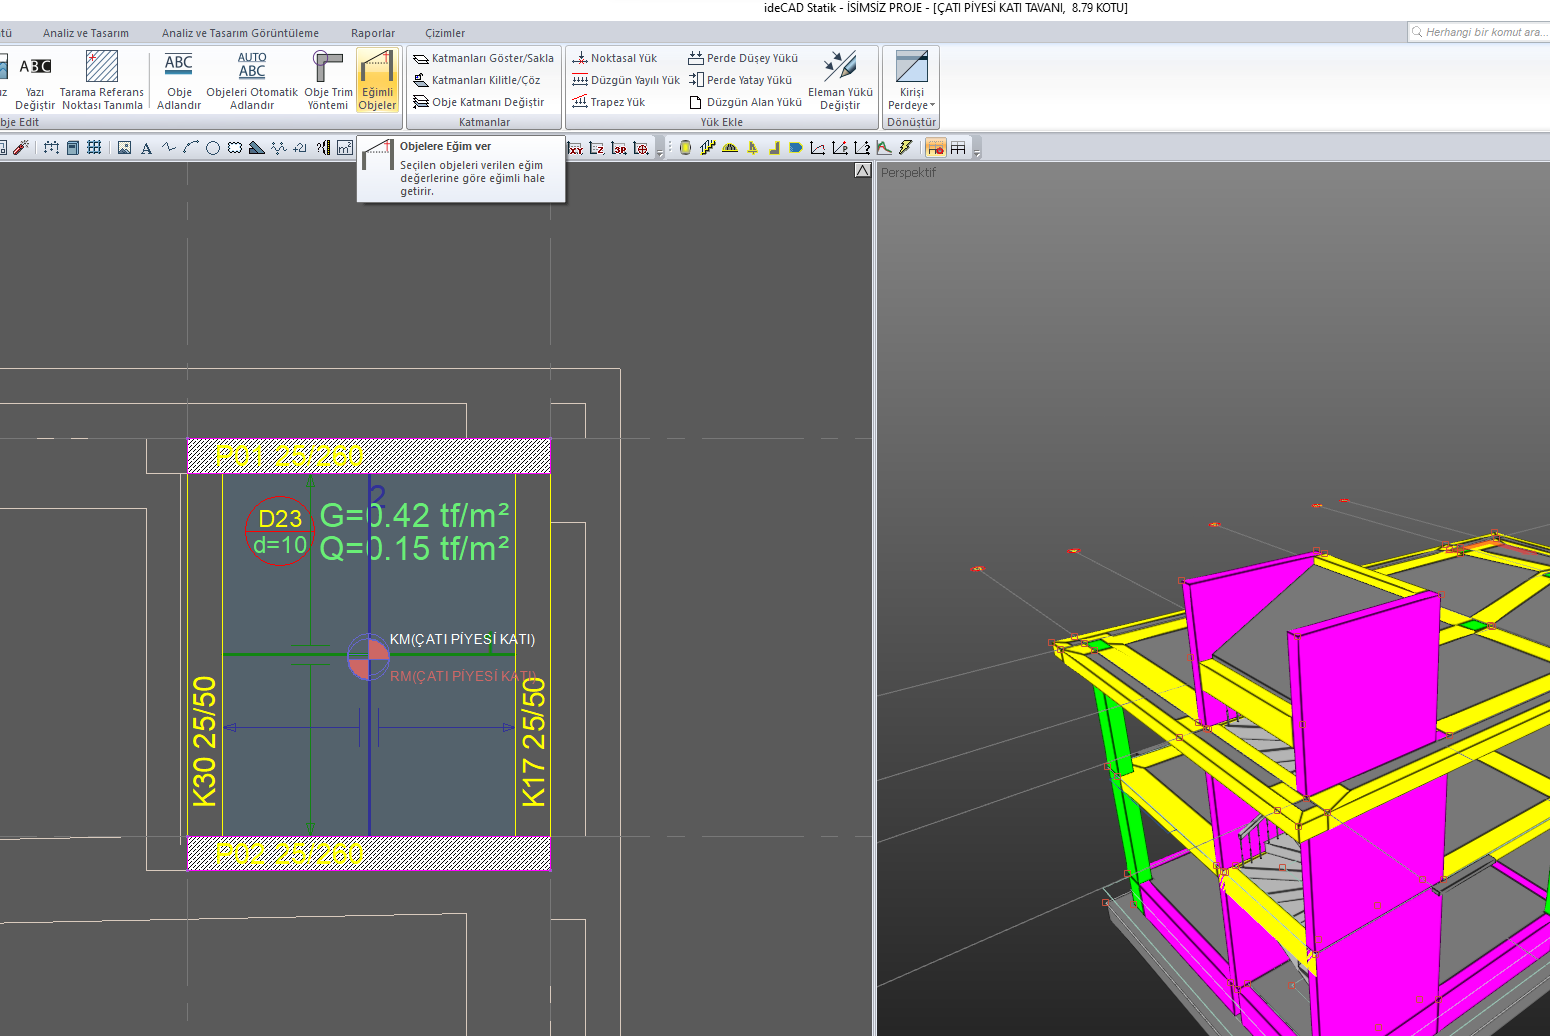Open Tarama Referans Noktası Tanımla tool
Image resolution: width=1550 pixels, height=1036 pixels.
pos(102,80)
